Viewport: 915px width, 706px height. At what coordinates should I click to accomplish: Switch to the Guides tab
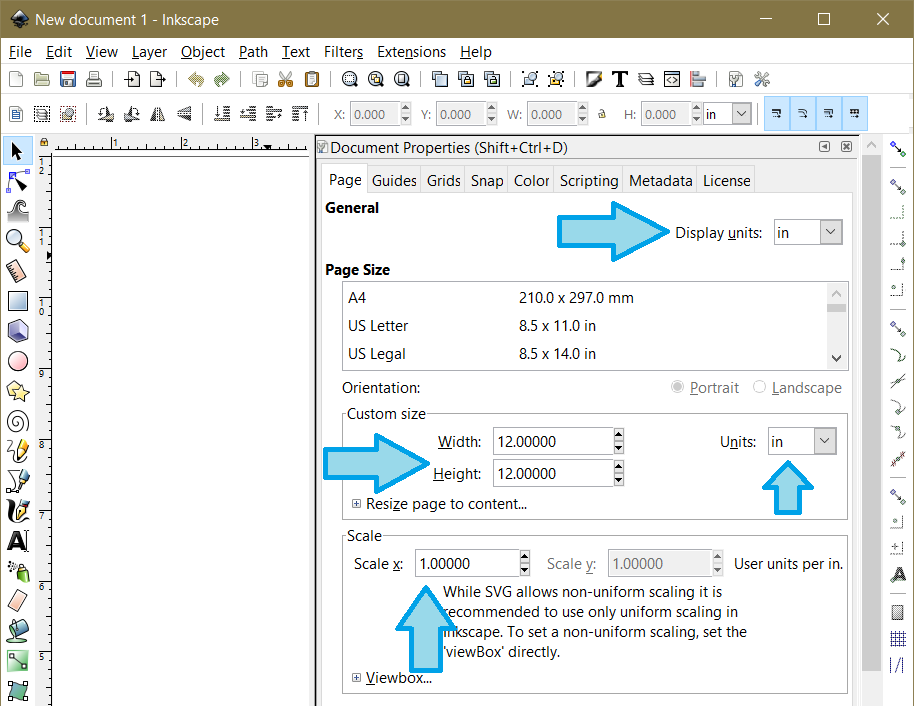[x=394, y=181]
